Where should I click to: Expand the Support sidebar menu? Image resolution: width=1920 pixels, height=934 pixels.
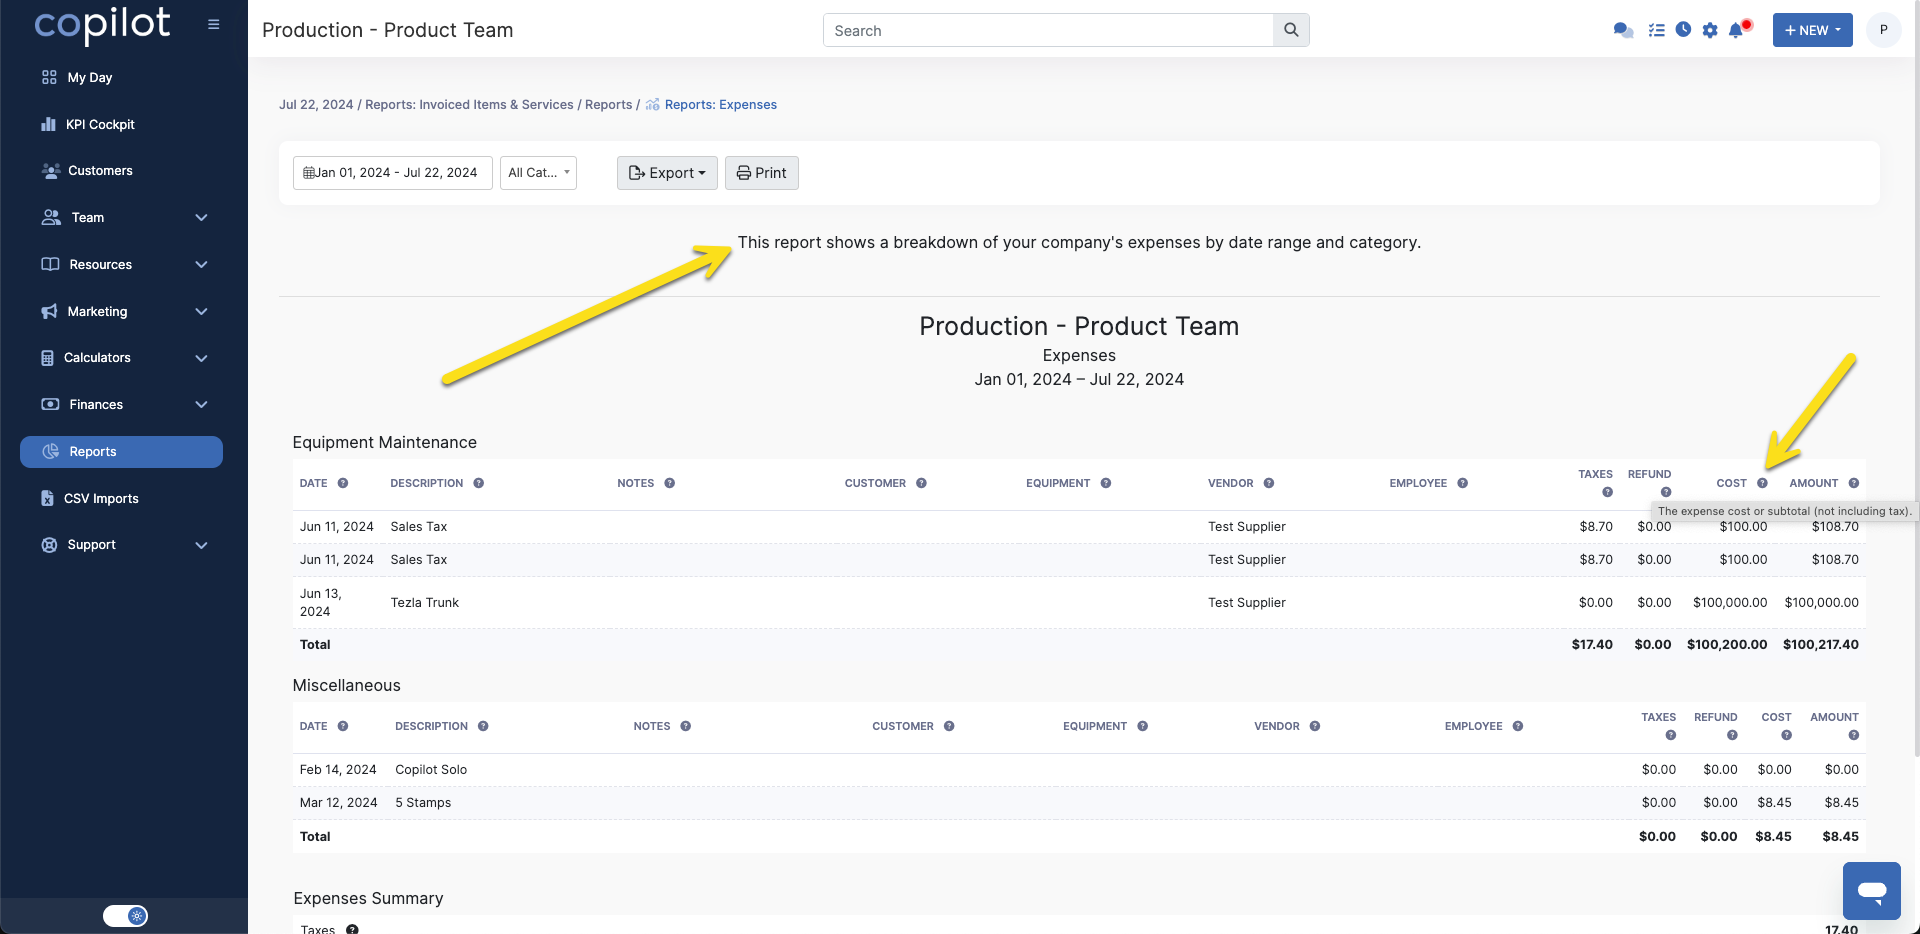tap(201, 545)
